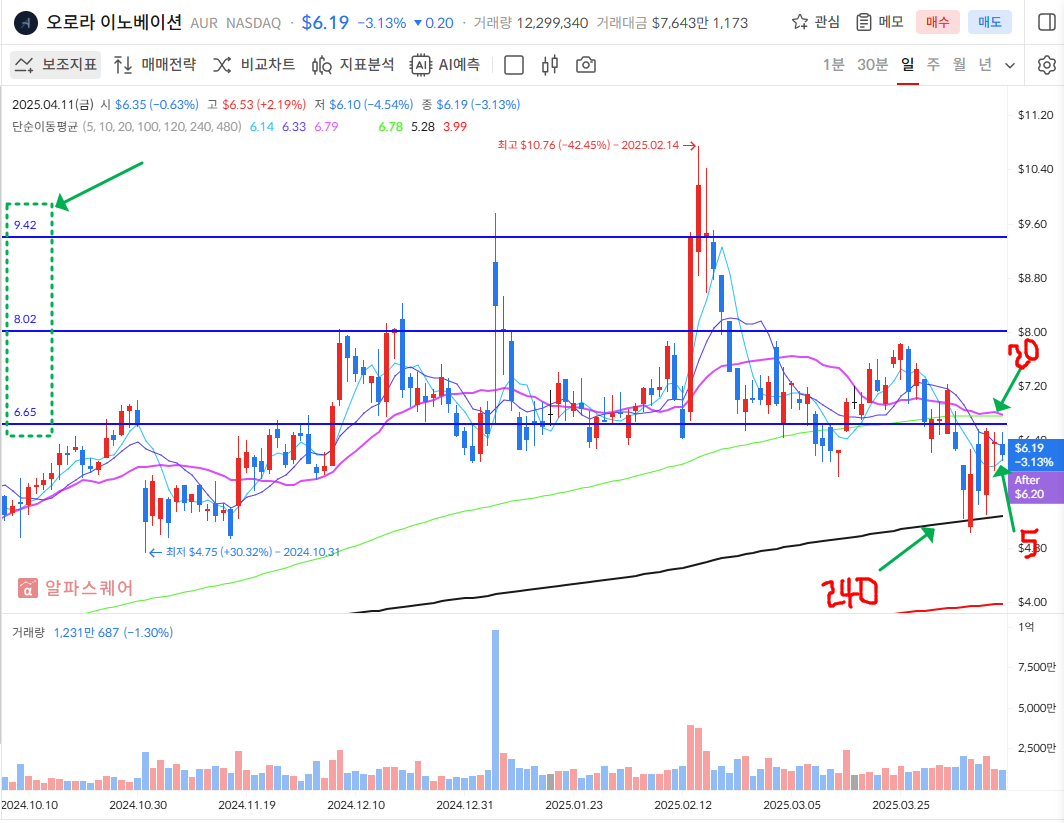Switch to 30분 thirty-minute timeframe
This screenshot has height=823, width=1064.
coord(872,64)
